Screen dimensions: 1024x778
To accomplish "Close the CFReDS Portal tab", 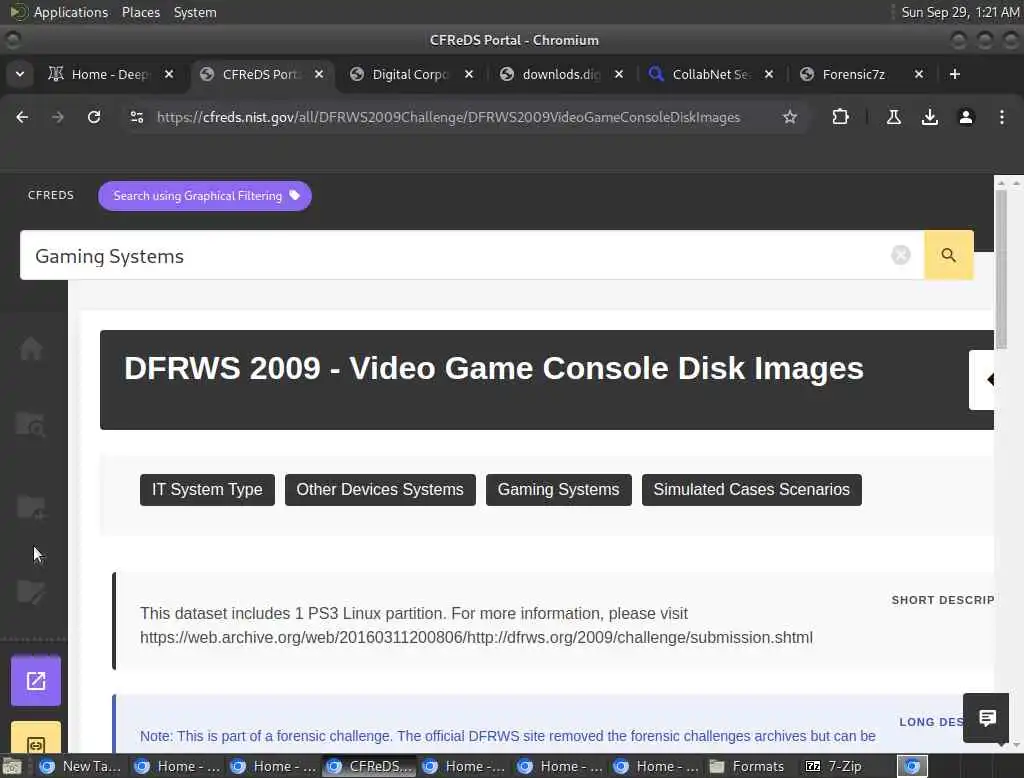I will click(x=319, y=74).
